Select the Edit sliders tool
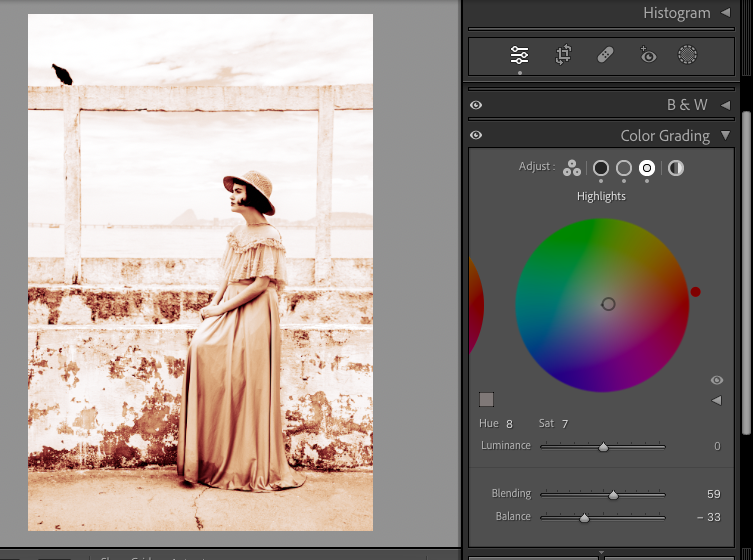This screenshot has width=753, height=560. click(519, 56)
